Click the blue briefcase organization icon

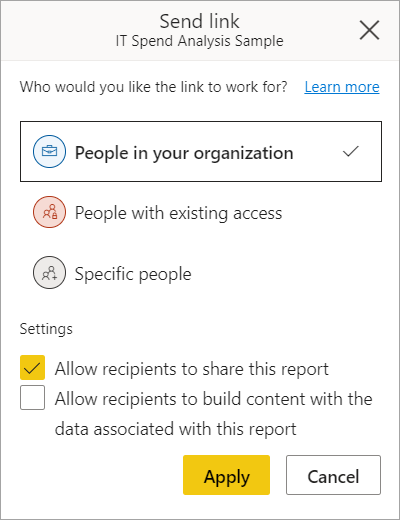pos(49,151)
